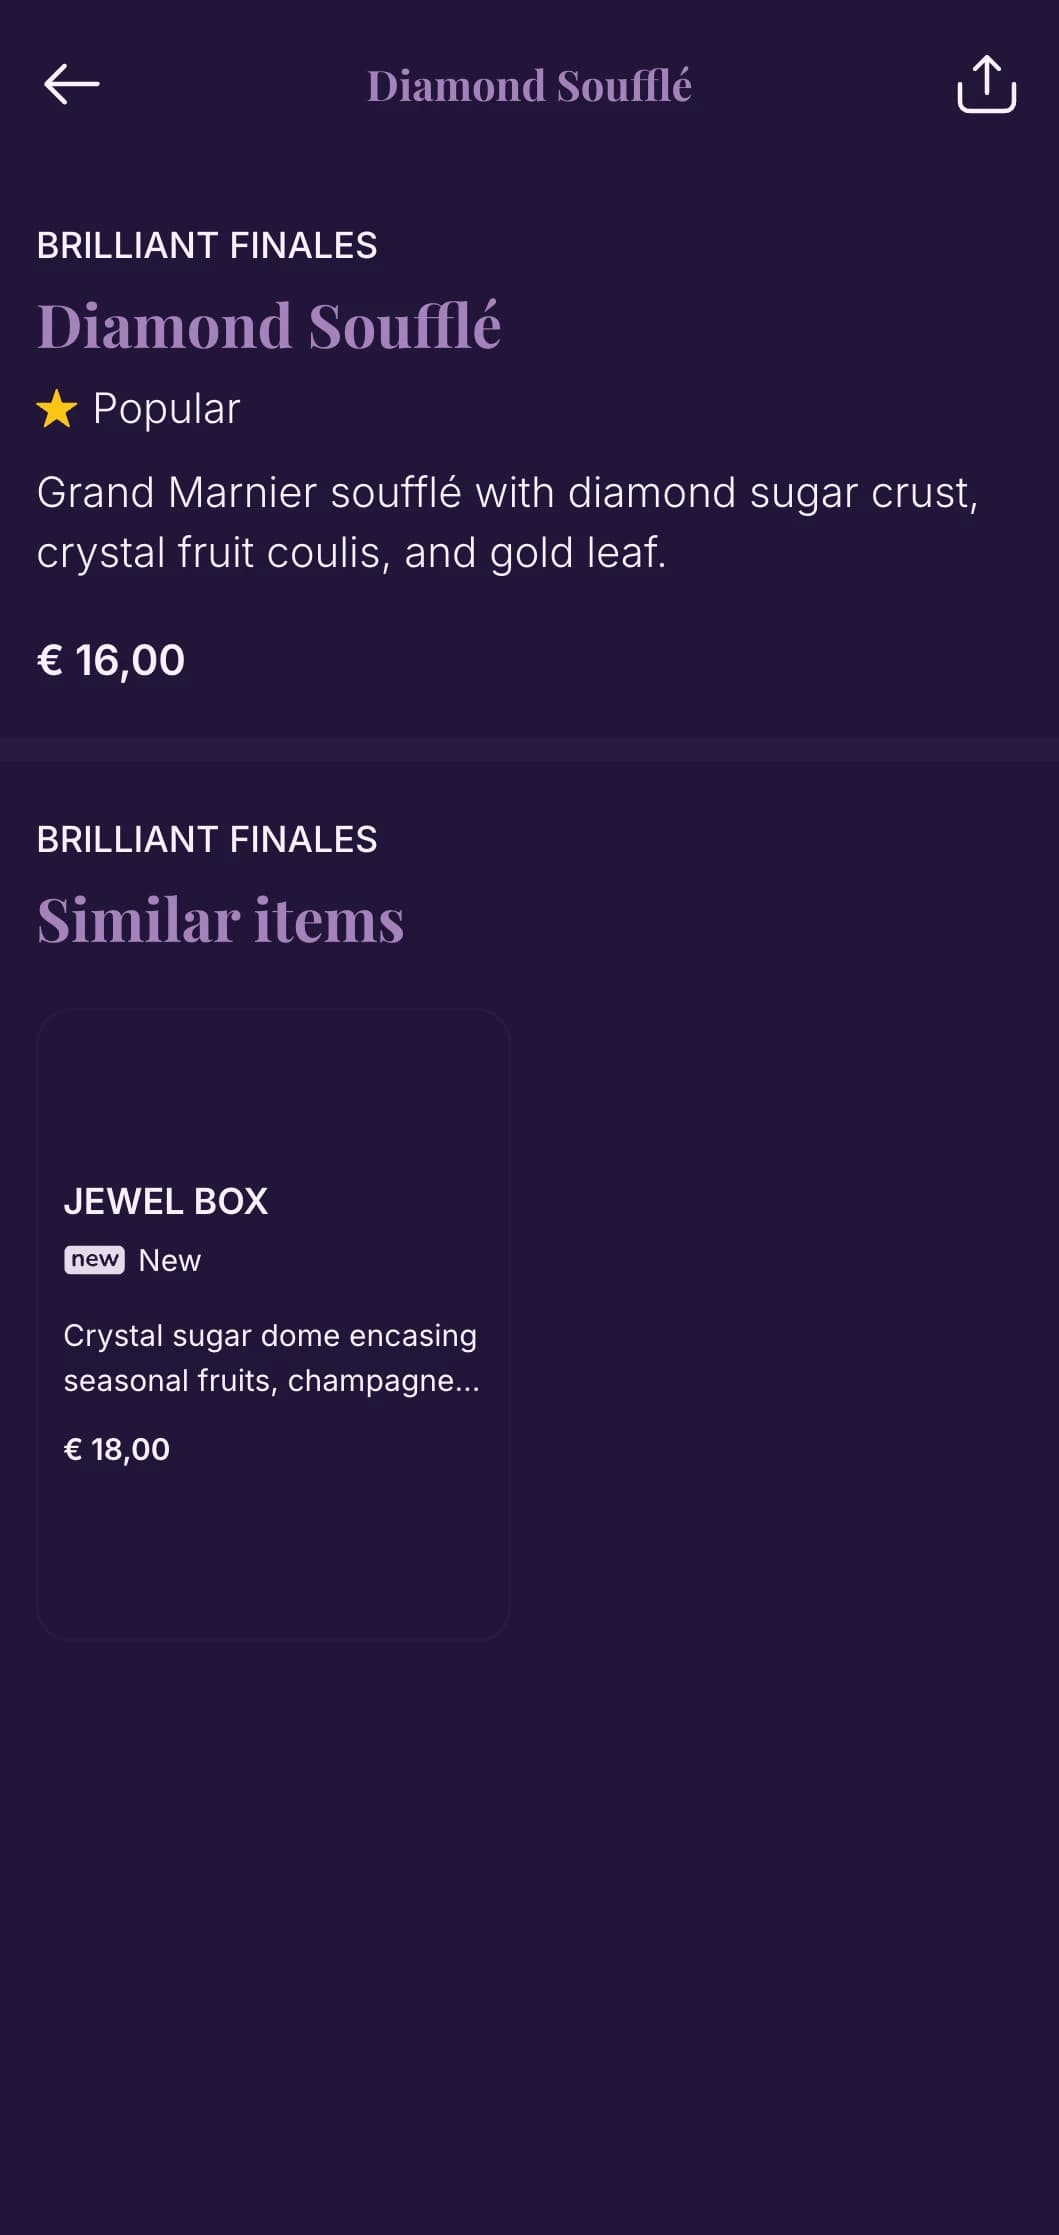The image size is (1059, 2235).
Task: Tap the top BRILLIANT FINALES category label
Action: [207, 246]
